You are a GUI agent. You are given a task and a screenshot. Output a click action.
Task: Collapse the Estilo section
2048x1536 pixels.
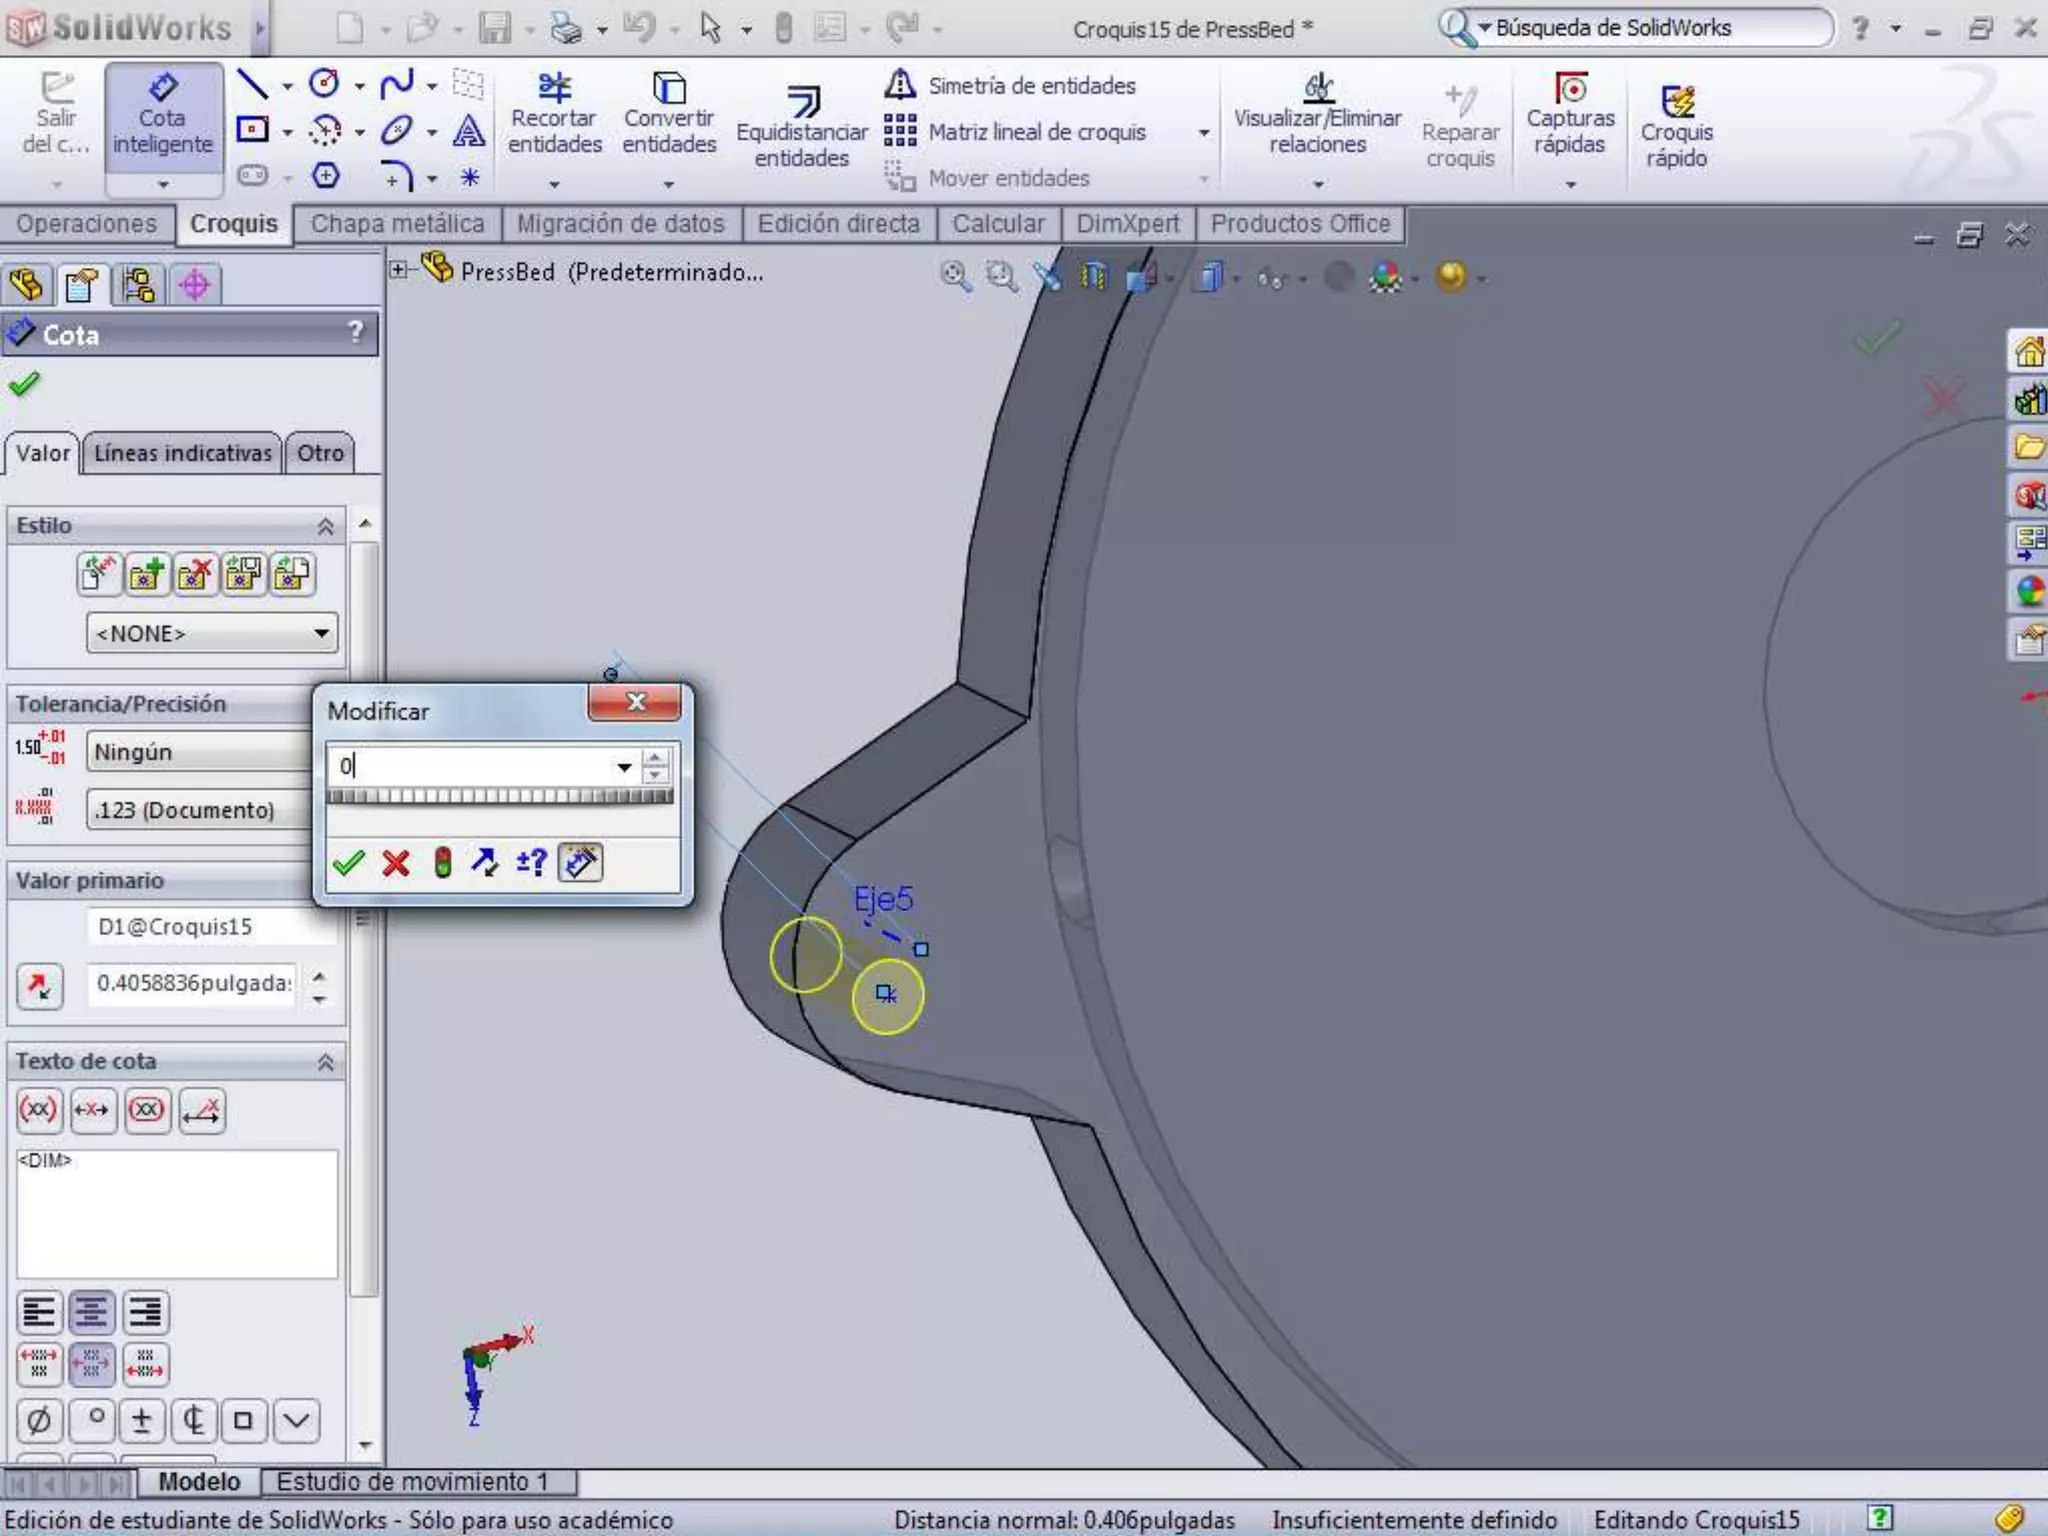[x=325, y=526]
